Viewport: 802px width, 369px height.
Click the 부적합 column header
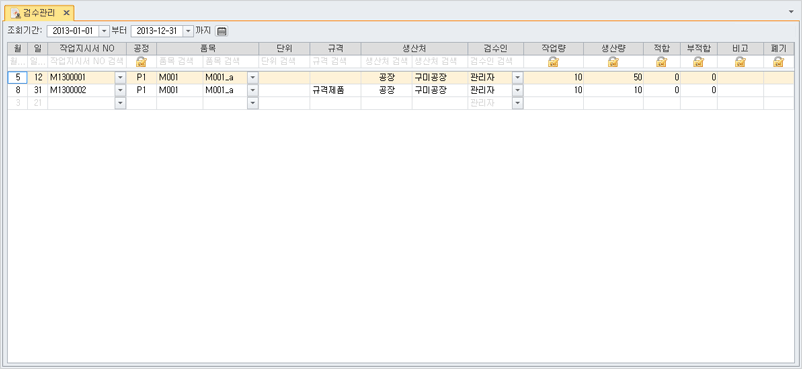(698, 49)
